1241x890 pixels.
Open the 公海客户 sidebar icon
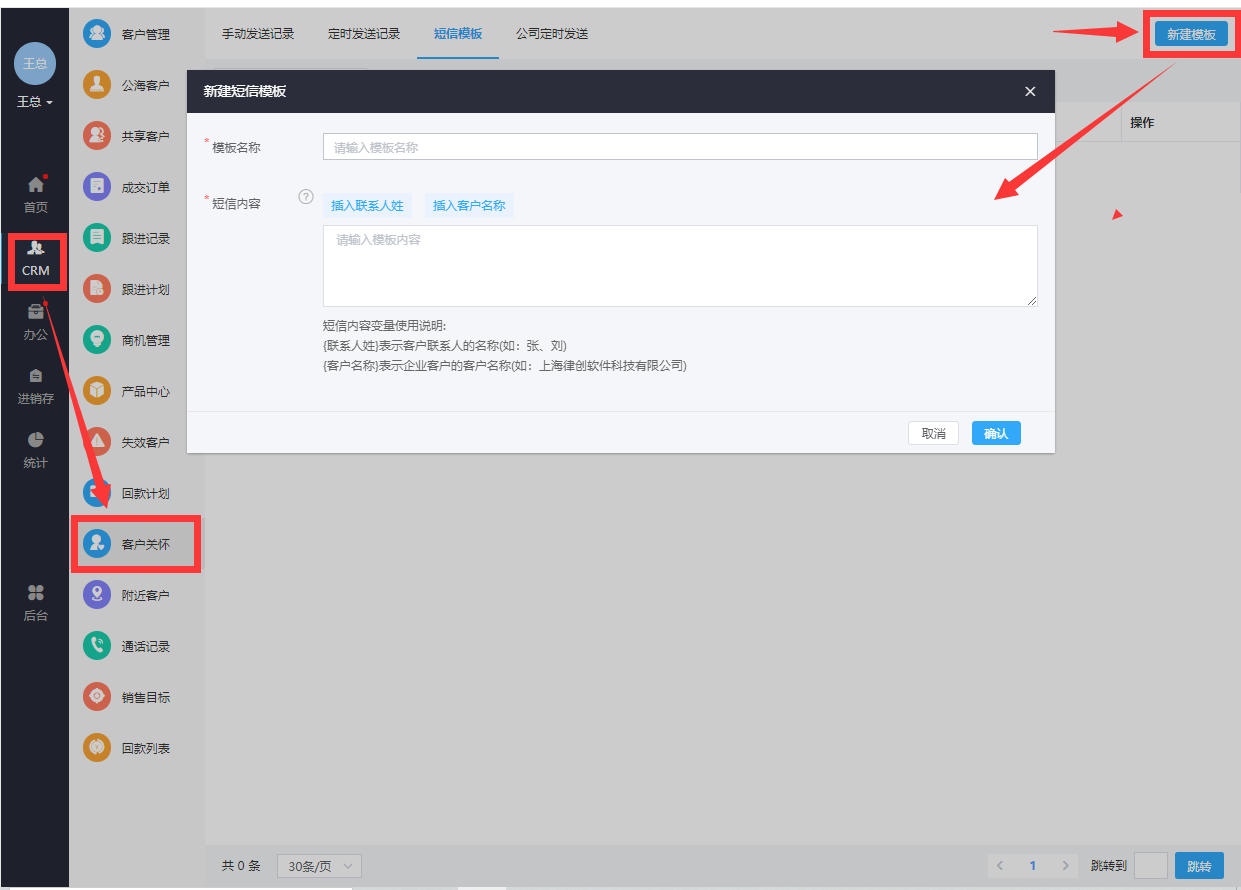(x=97, y=85)
